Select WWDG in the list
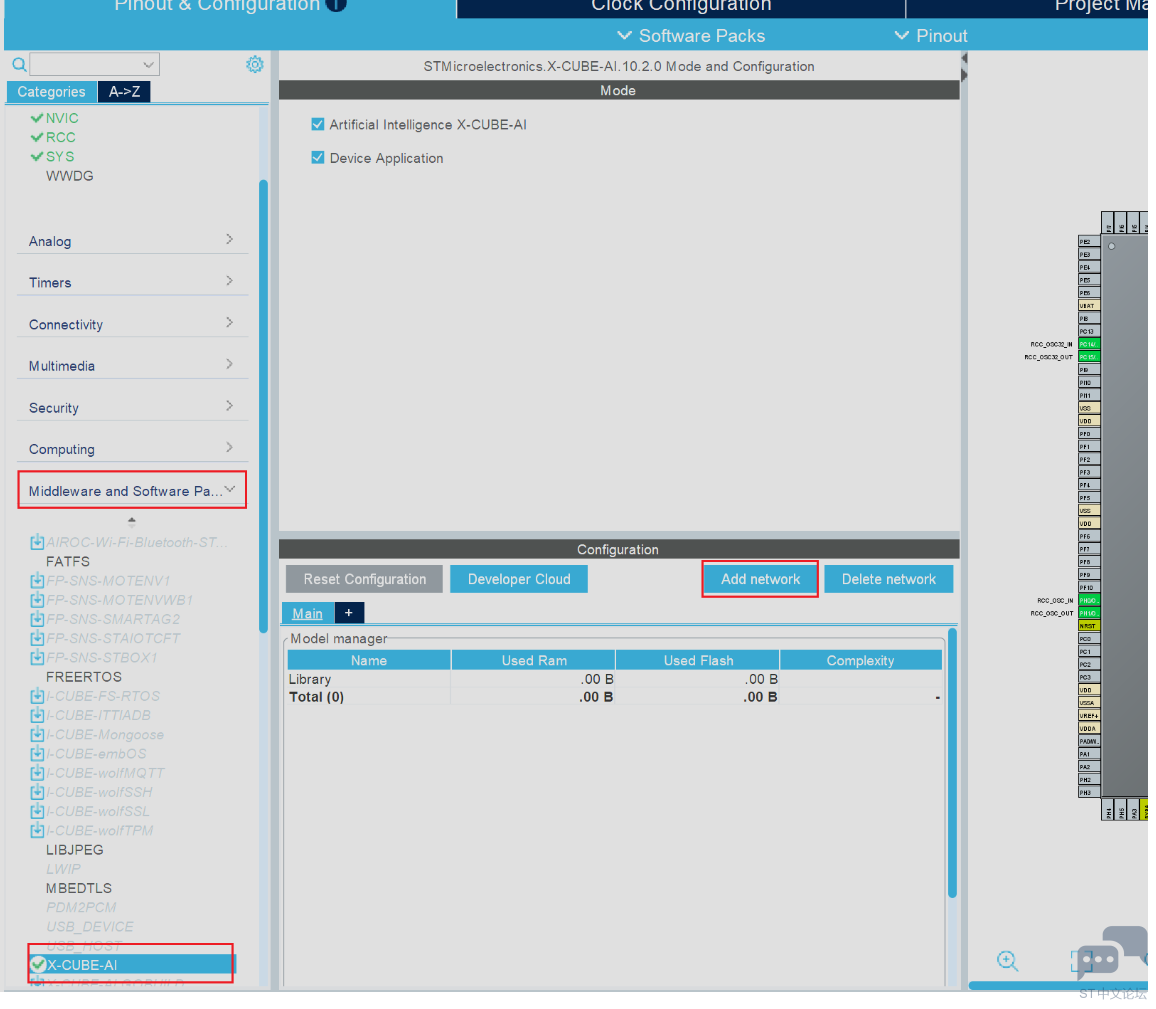 tap(69, 175)
